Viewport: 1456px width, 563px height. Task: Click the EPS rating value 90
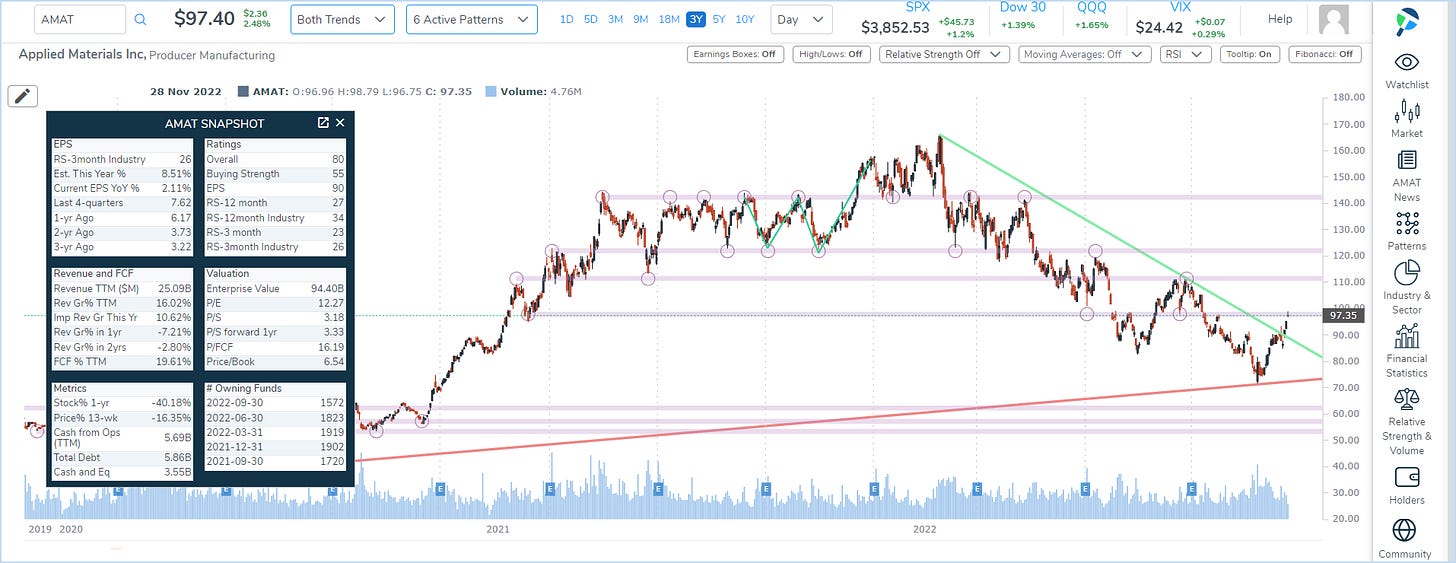pyautogui.click(x=338, y=188)
